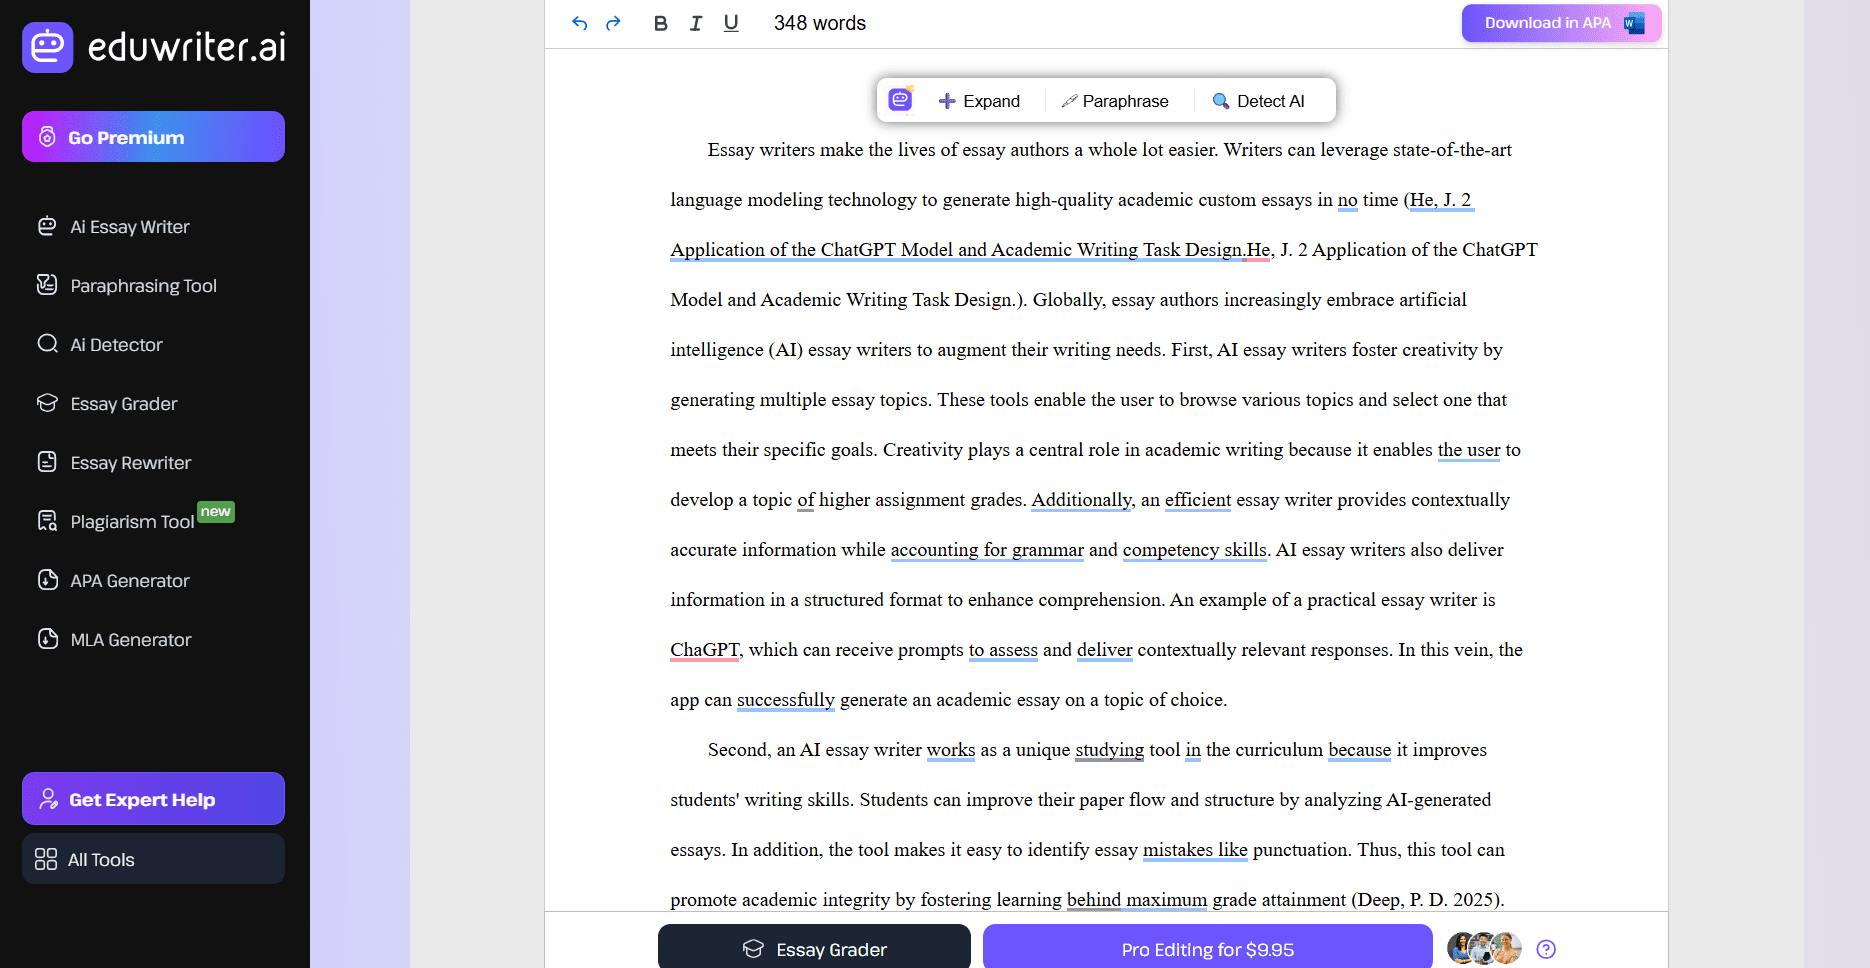Open All Tools

[100, 859]
